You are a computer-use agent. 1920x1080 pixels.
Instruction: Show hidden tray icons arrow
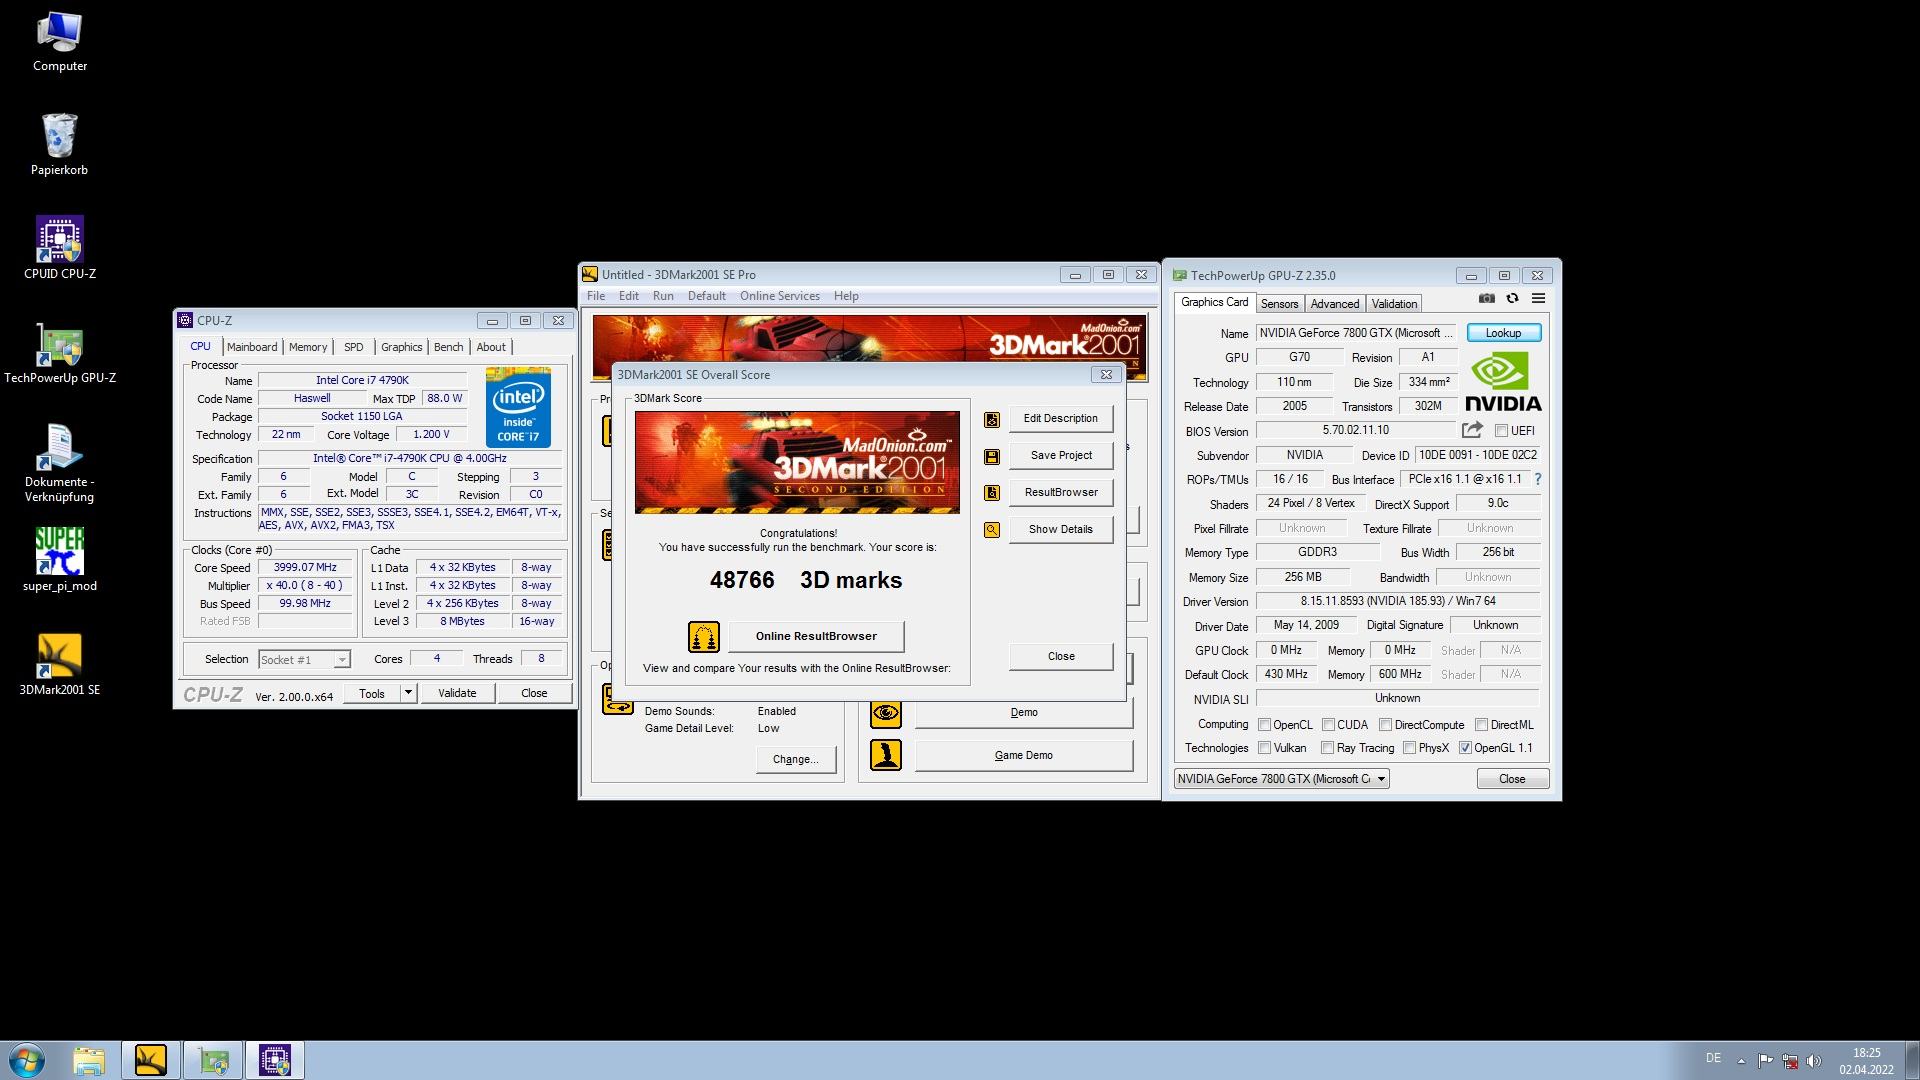click(x=1741, y=1060)
